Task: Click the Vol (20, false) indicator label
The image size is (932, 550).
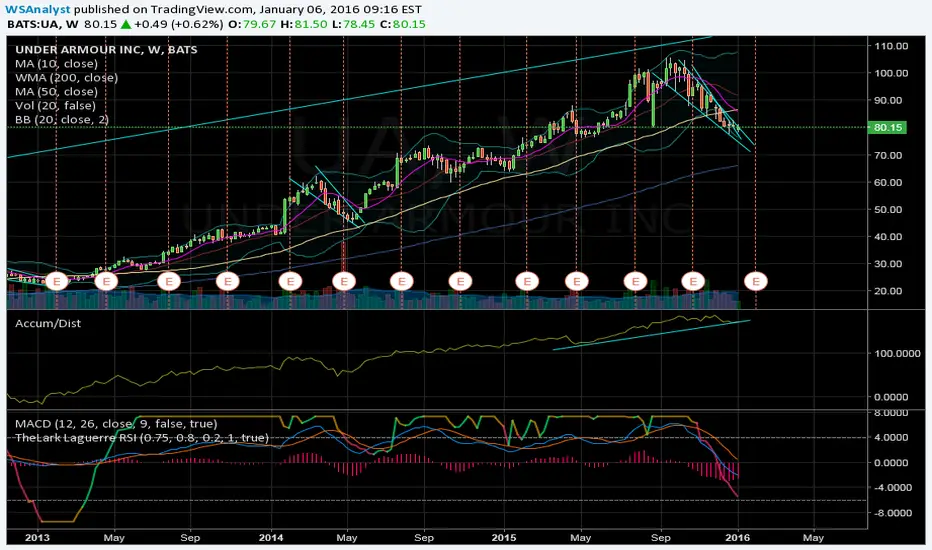Action: pos(55,106)
